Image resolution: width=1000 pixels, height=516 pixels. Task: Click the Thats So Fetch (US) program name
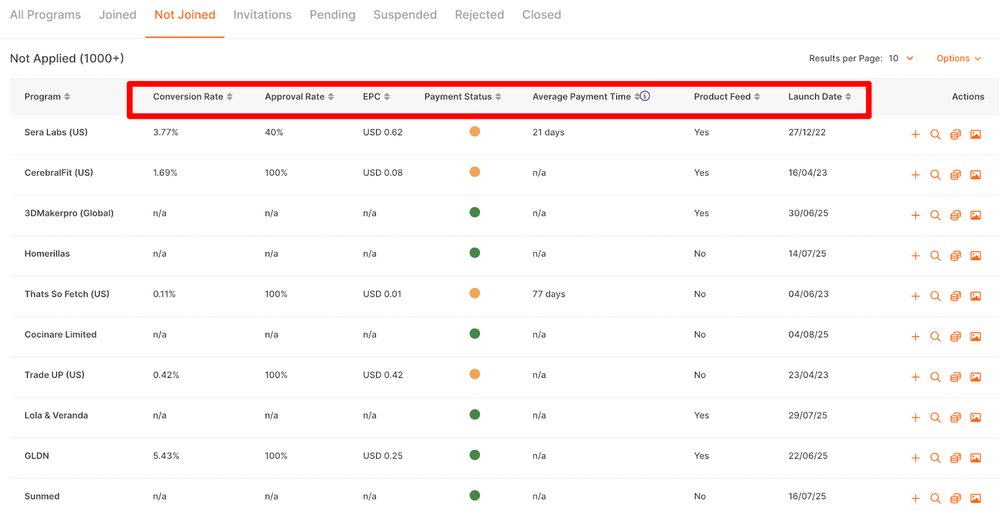[x=67, y=294]
